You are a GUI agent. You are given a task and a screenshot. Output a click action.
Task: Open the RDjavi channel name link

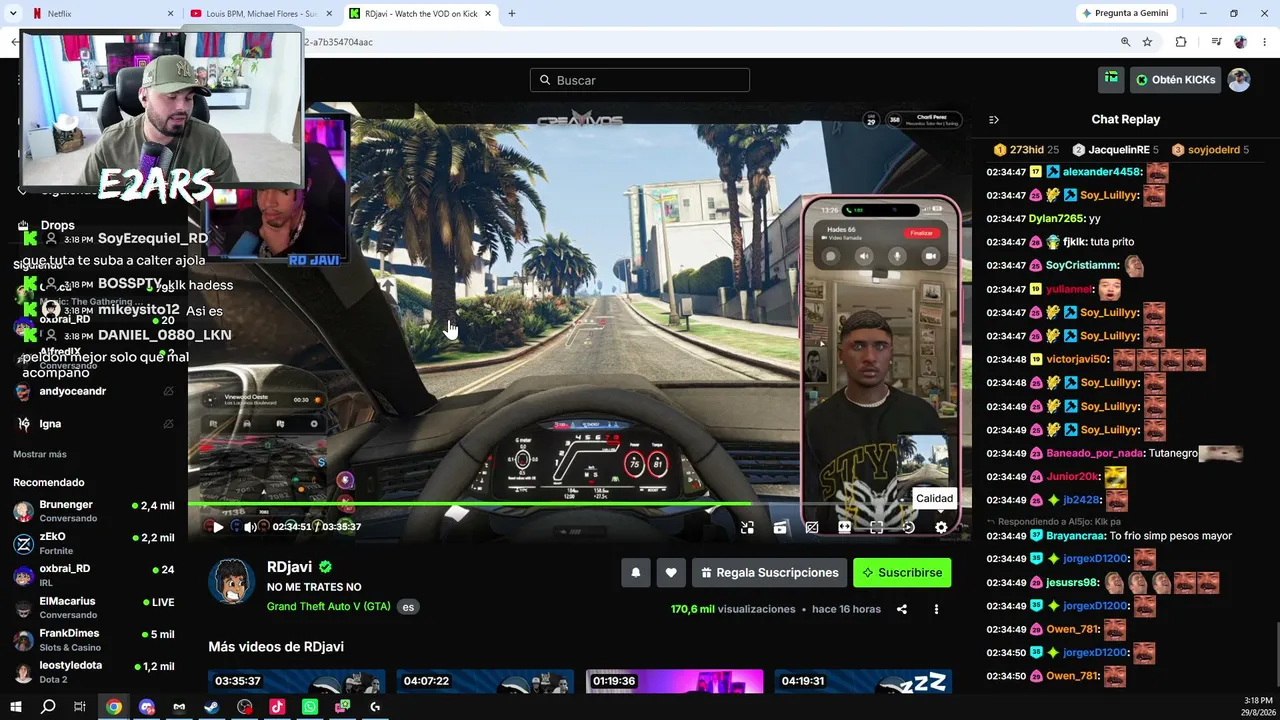tap(290, 567)
